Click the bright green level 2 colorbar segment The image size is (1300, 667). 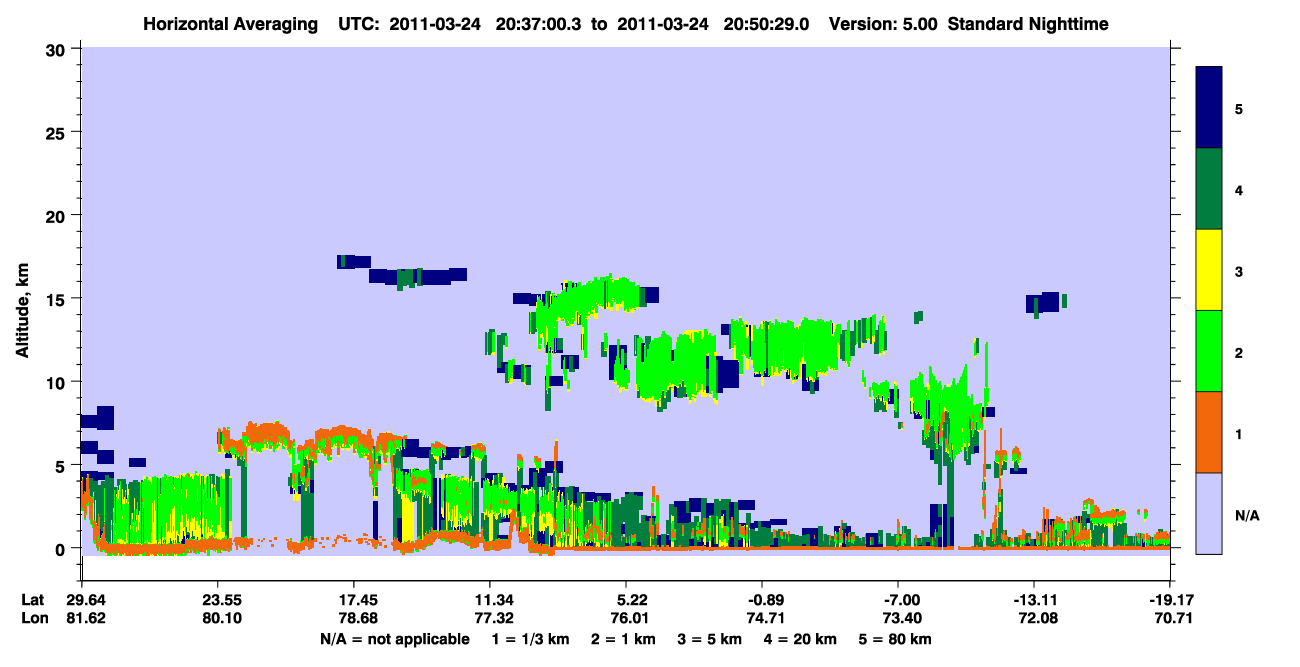pos(1209,351)
